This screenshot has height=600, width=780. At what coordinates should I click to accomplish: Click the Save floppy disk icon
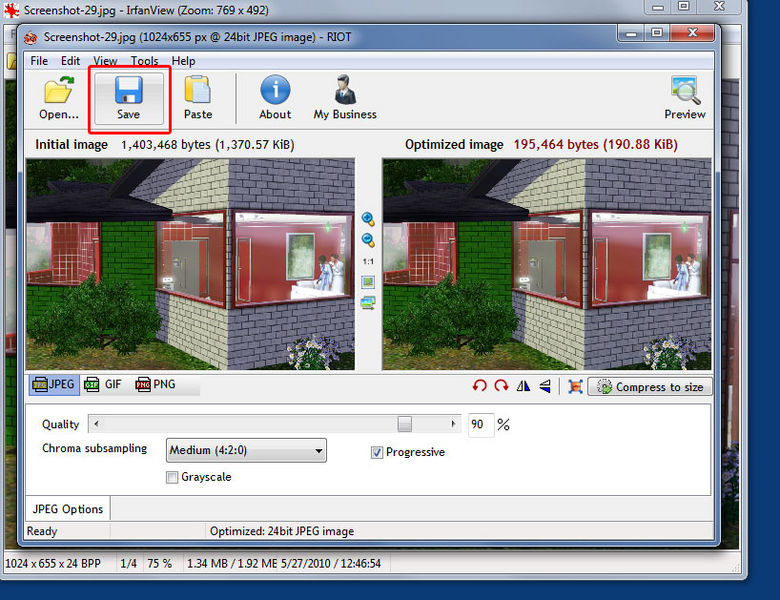click(x=128, y=90)
